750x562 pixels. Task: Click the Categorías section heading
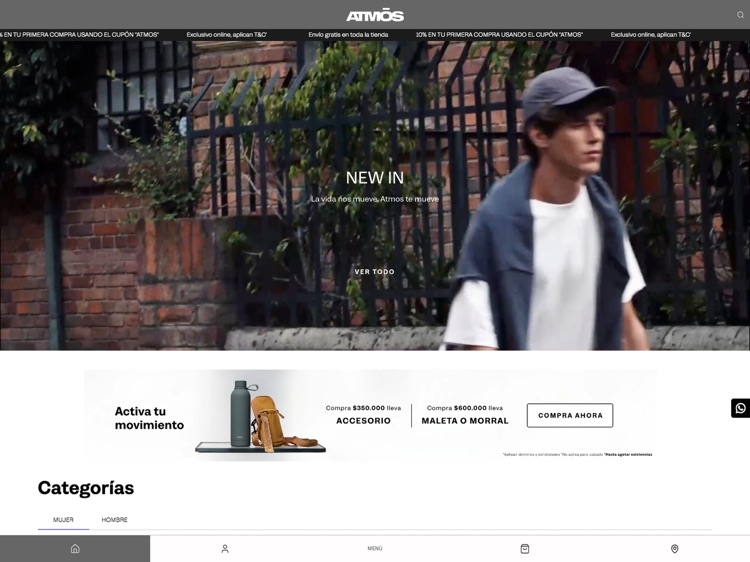pos(86,488)
